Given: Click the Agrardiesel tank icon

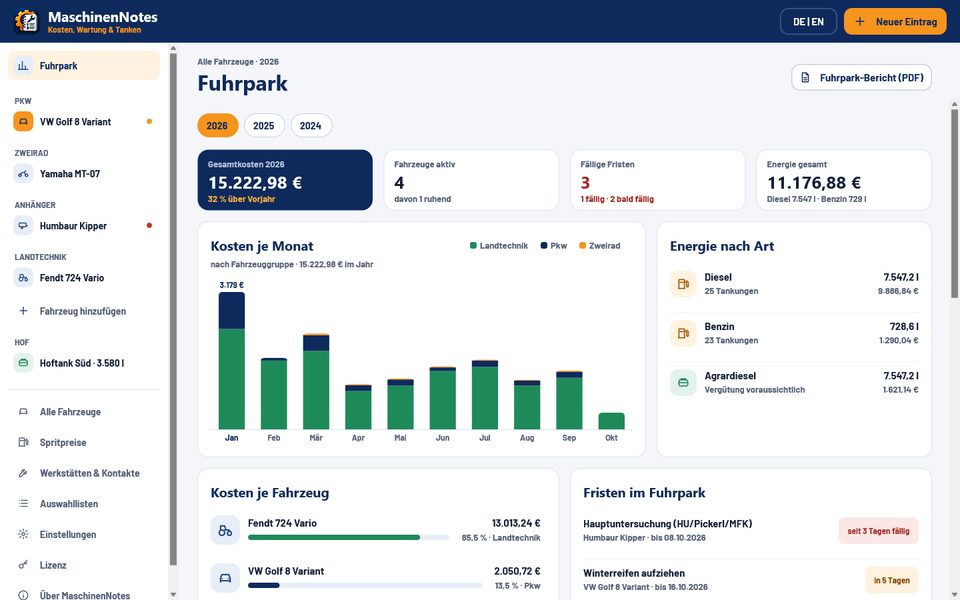Looking at the screenshot, I should (683, 382).
